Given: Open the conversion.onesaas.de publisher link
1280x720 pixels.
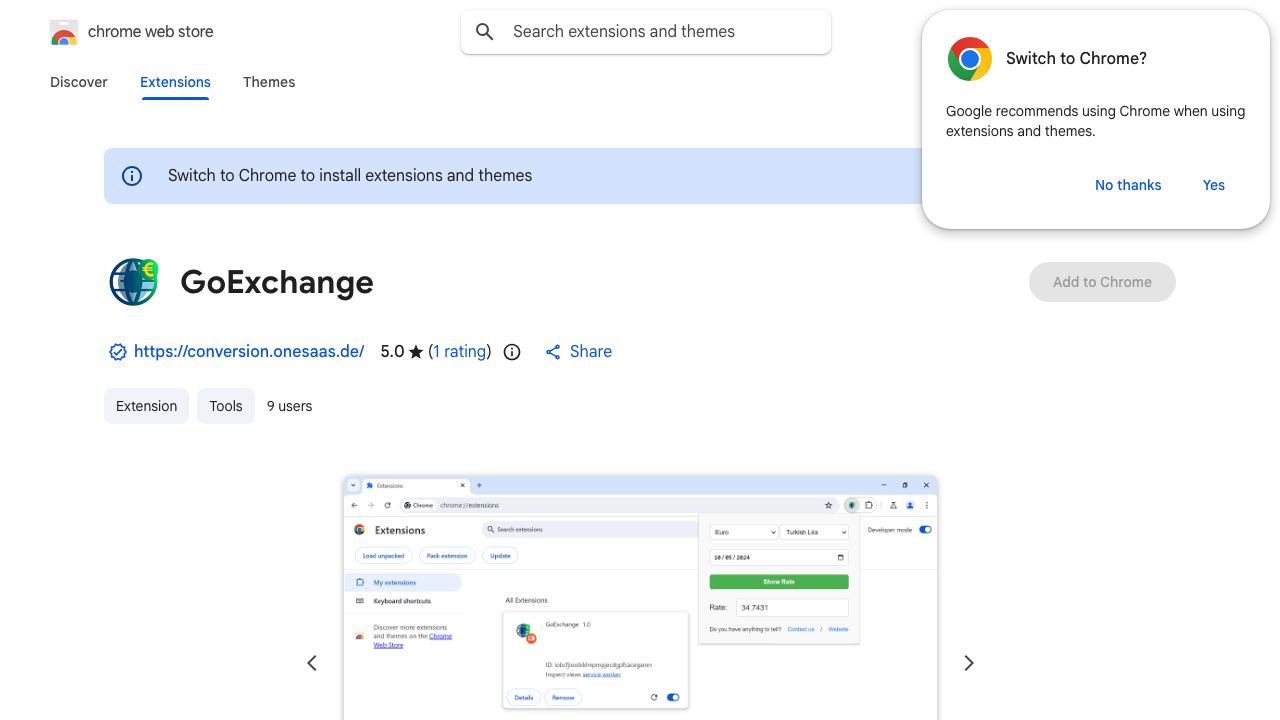Looking at the screenshot, I should (x=249, y=352).
